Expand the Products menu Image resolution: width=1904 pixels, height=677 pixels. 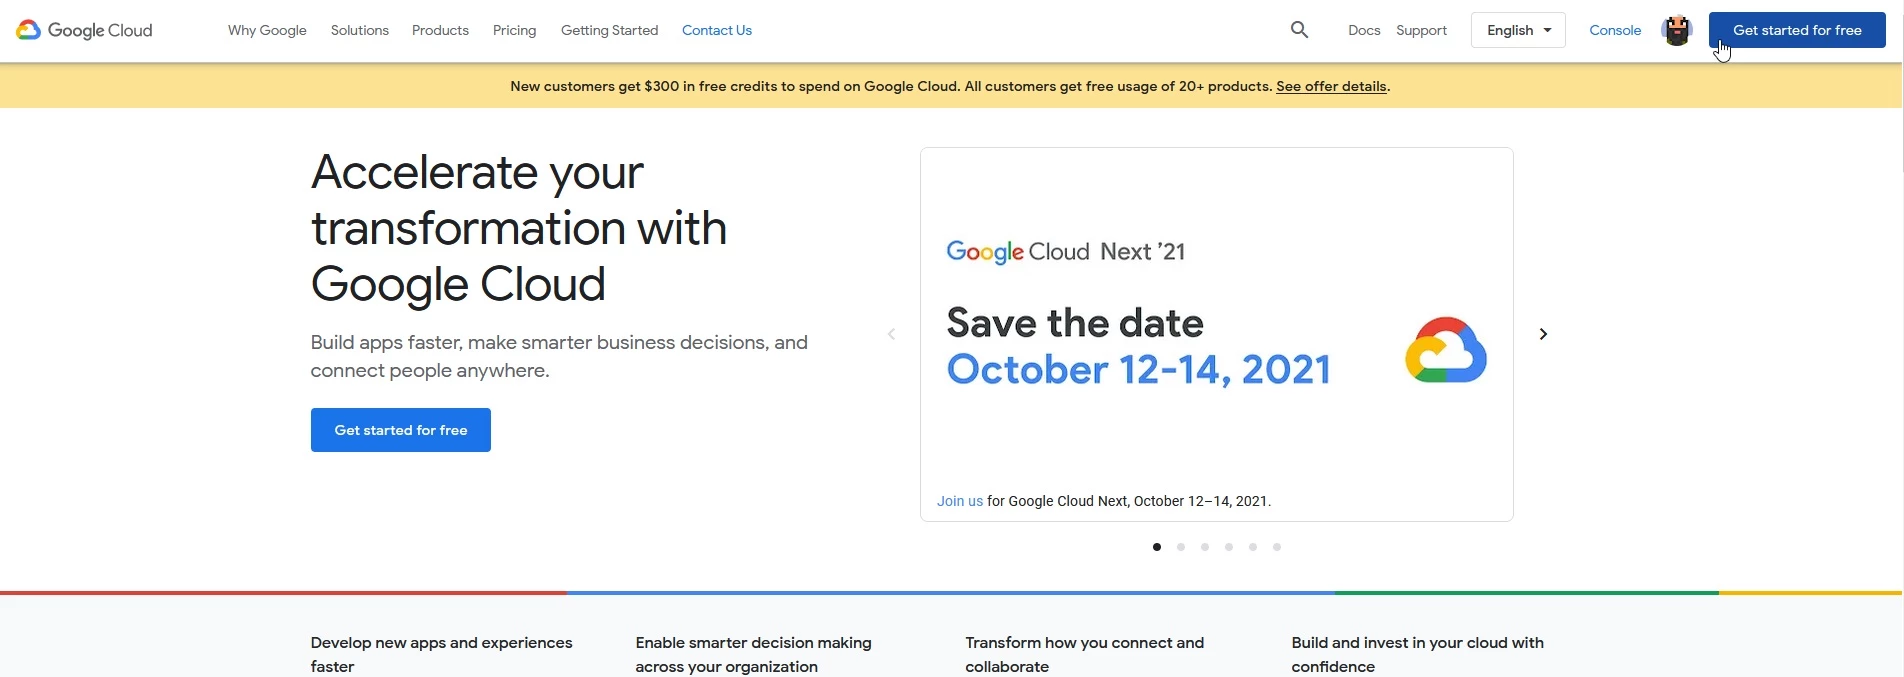coord(440,30)
